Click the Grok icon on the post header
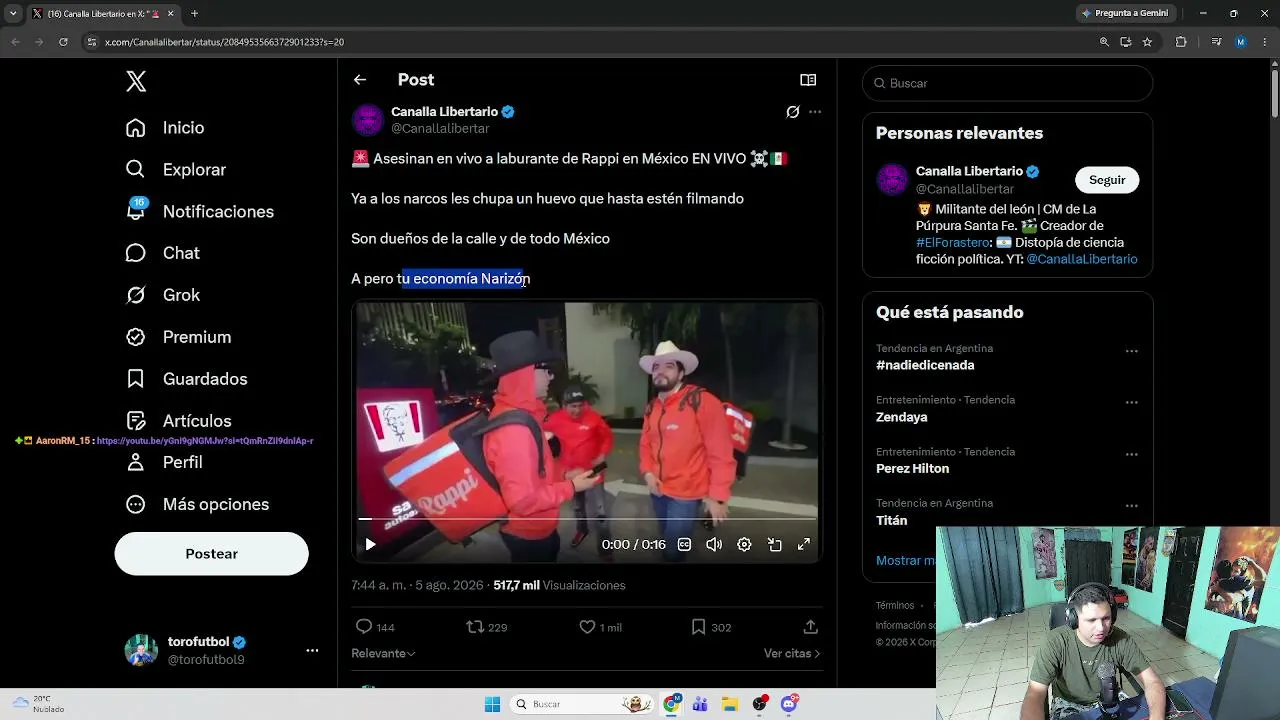 pos(793,112)
